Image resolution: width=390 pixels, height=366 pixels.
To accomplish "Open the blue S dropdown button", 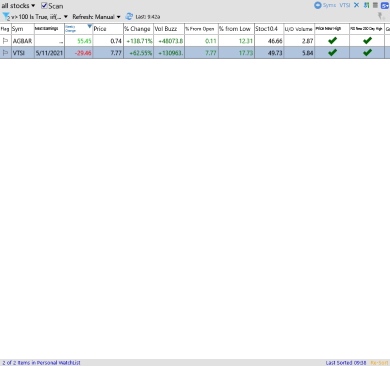I will click(385, 5).
